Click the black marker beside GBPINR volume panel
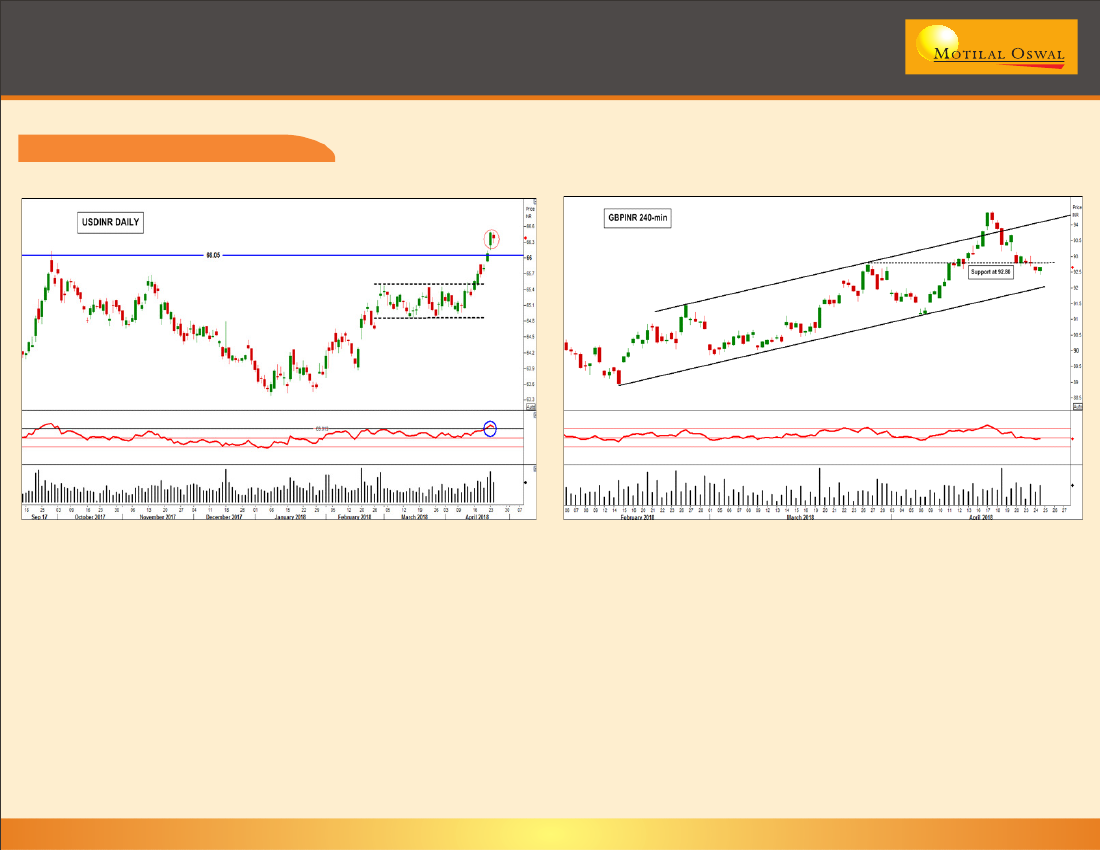The height and width of the screenshot is (850, 1100). point(1073,485)
